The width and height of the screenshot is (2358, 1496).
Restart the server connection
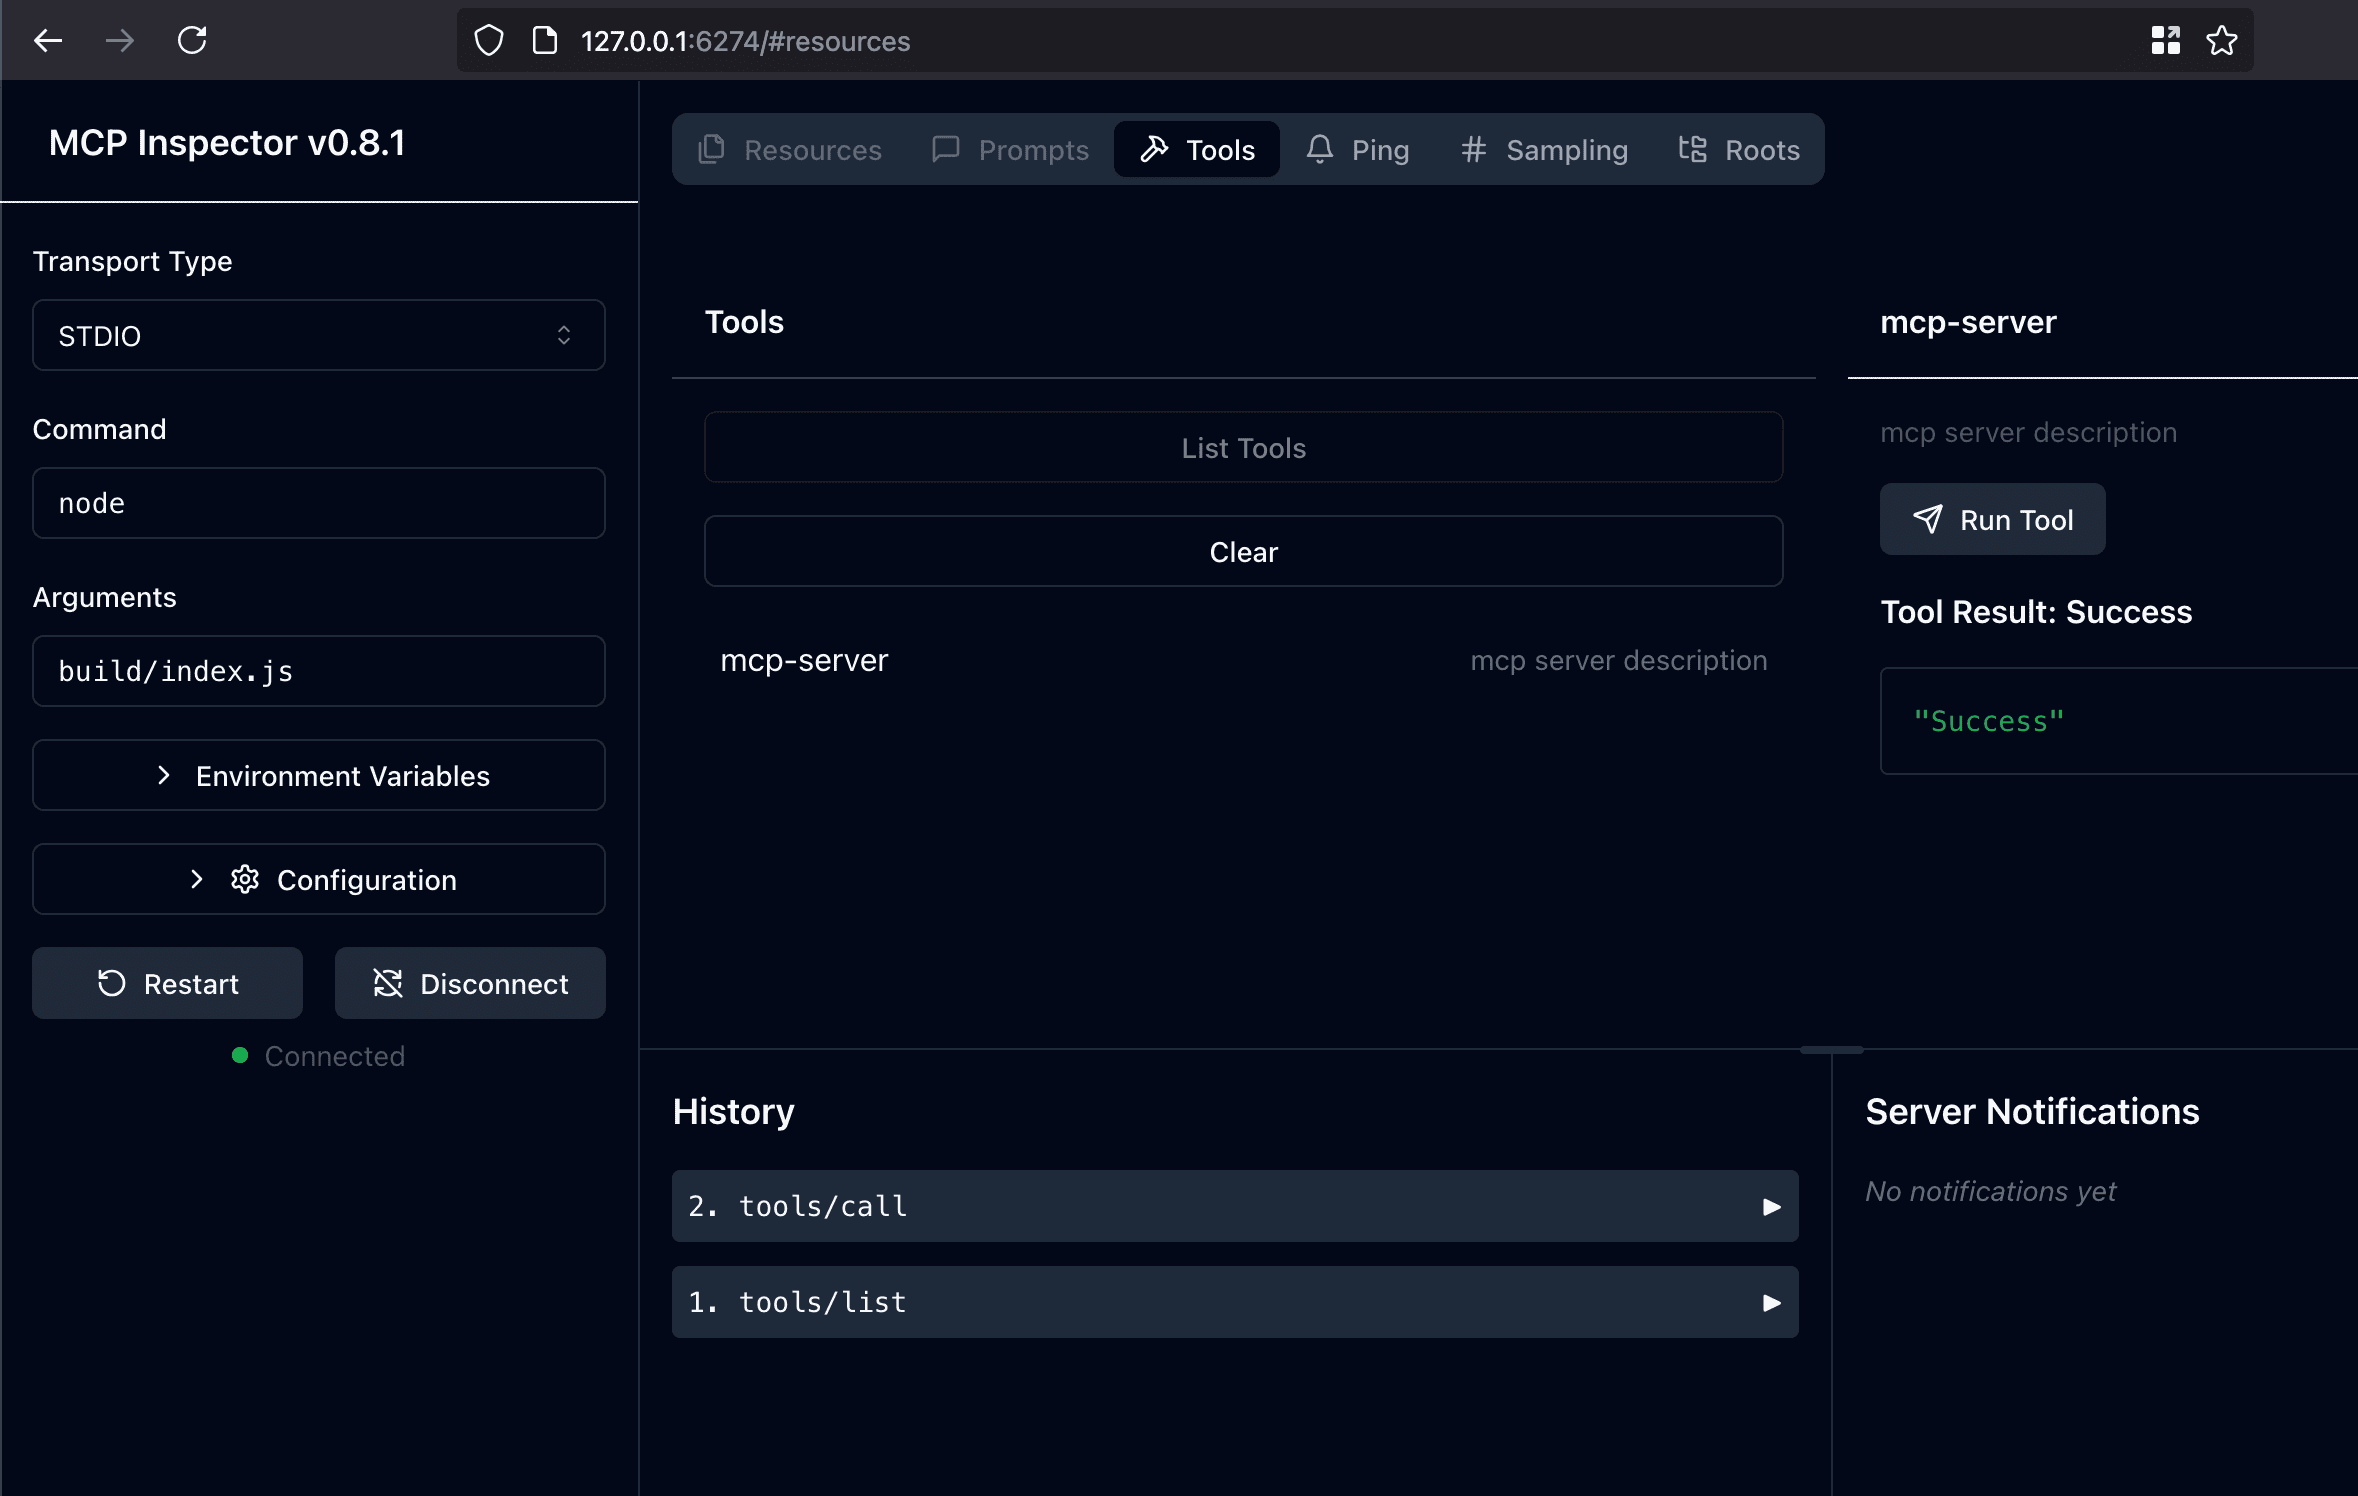(167, 983)
